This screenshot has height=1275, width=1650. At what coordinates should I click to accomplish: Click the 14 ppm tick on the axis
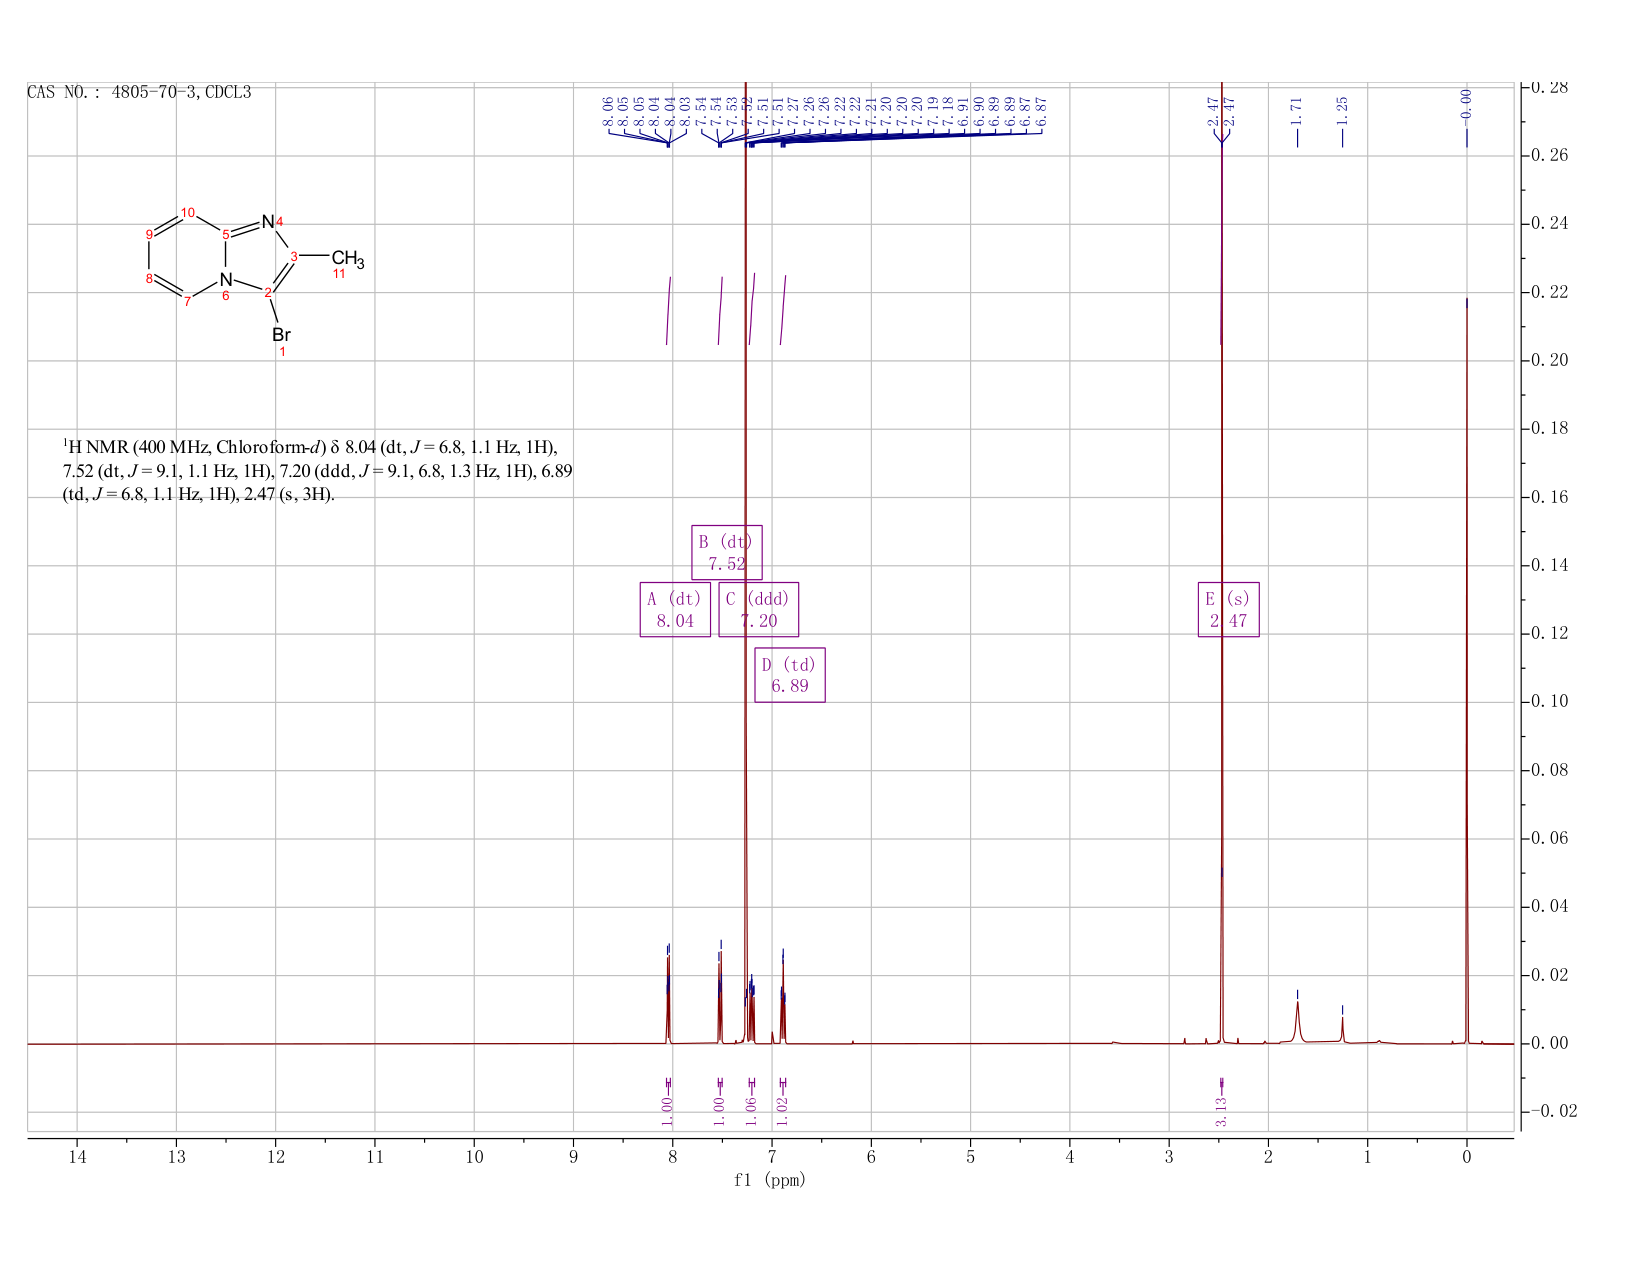77,1157
